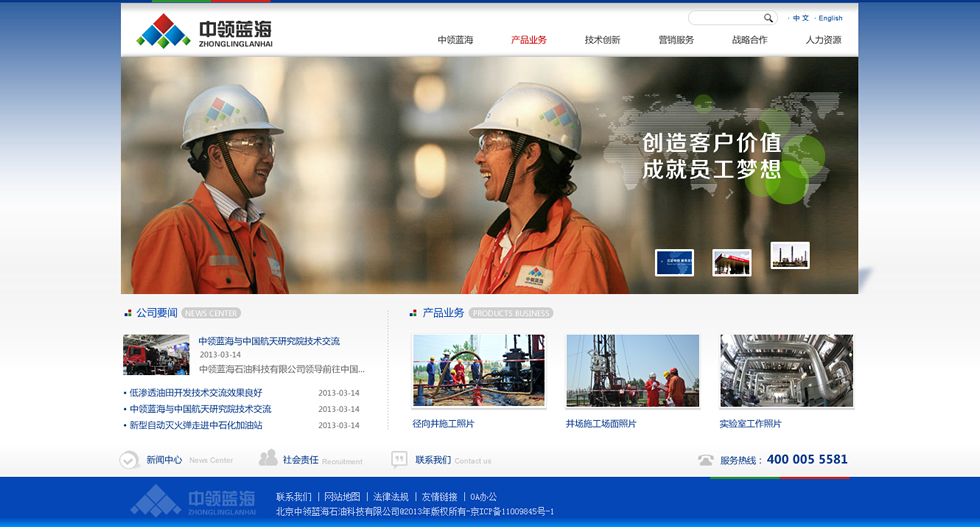980x527 pixels.
Task: Select the third banner slide thumbnail
Action: click(789, 255)
